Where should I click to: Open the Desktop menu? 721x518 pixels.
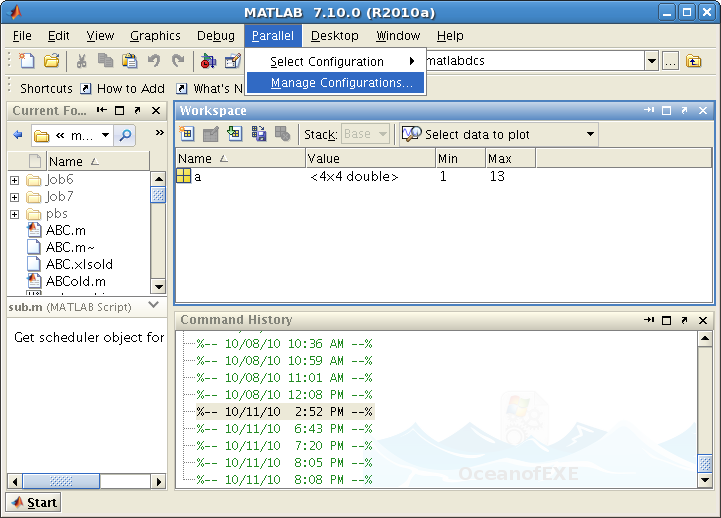(x=334, y=35)
